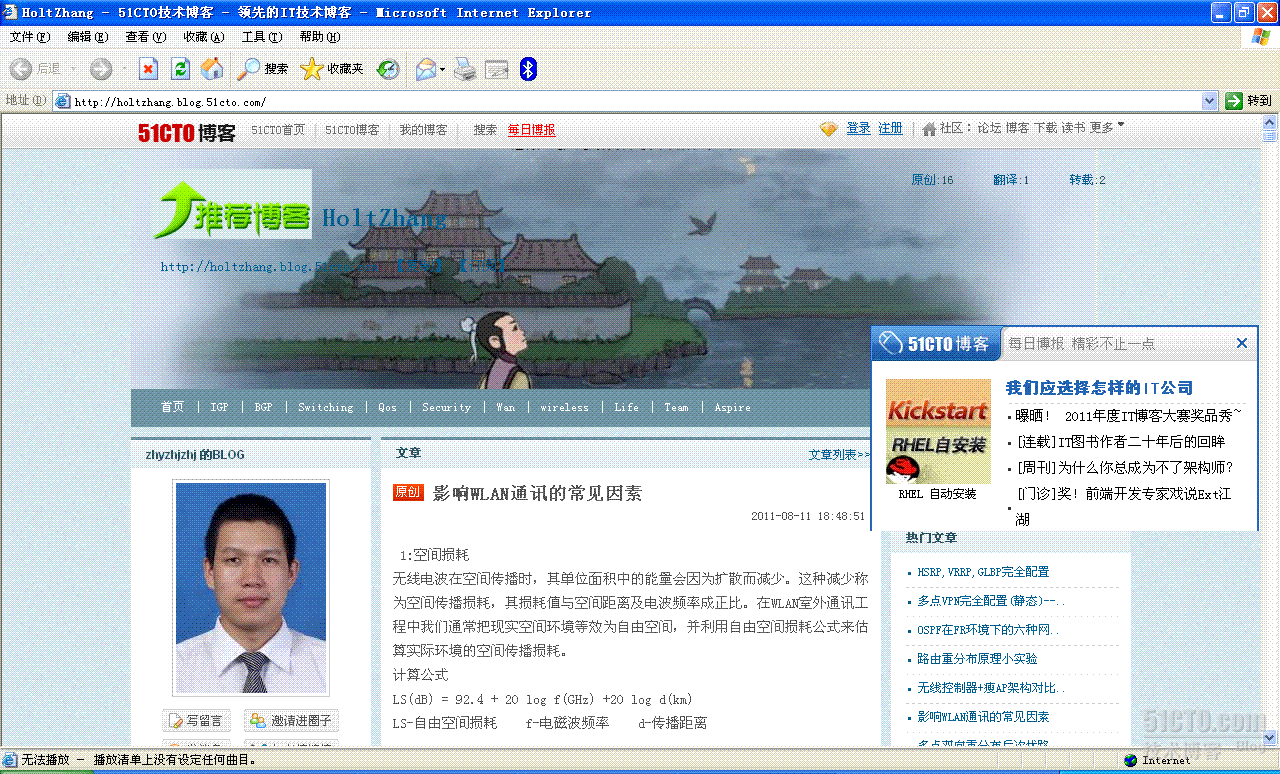The width and height of the screenshot is (1280, 774).
Task: Open the 收藏夹 favorites star
Action: (x=332, y=69)
